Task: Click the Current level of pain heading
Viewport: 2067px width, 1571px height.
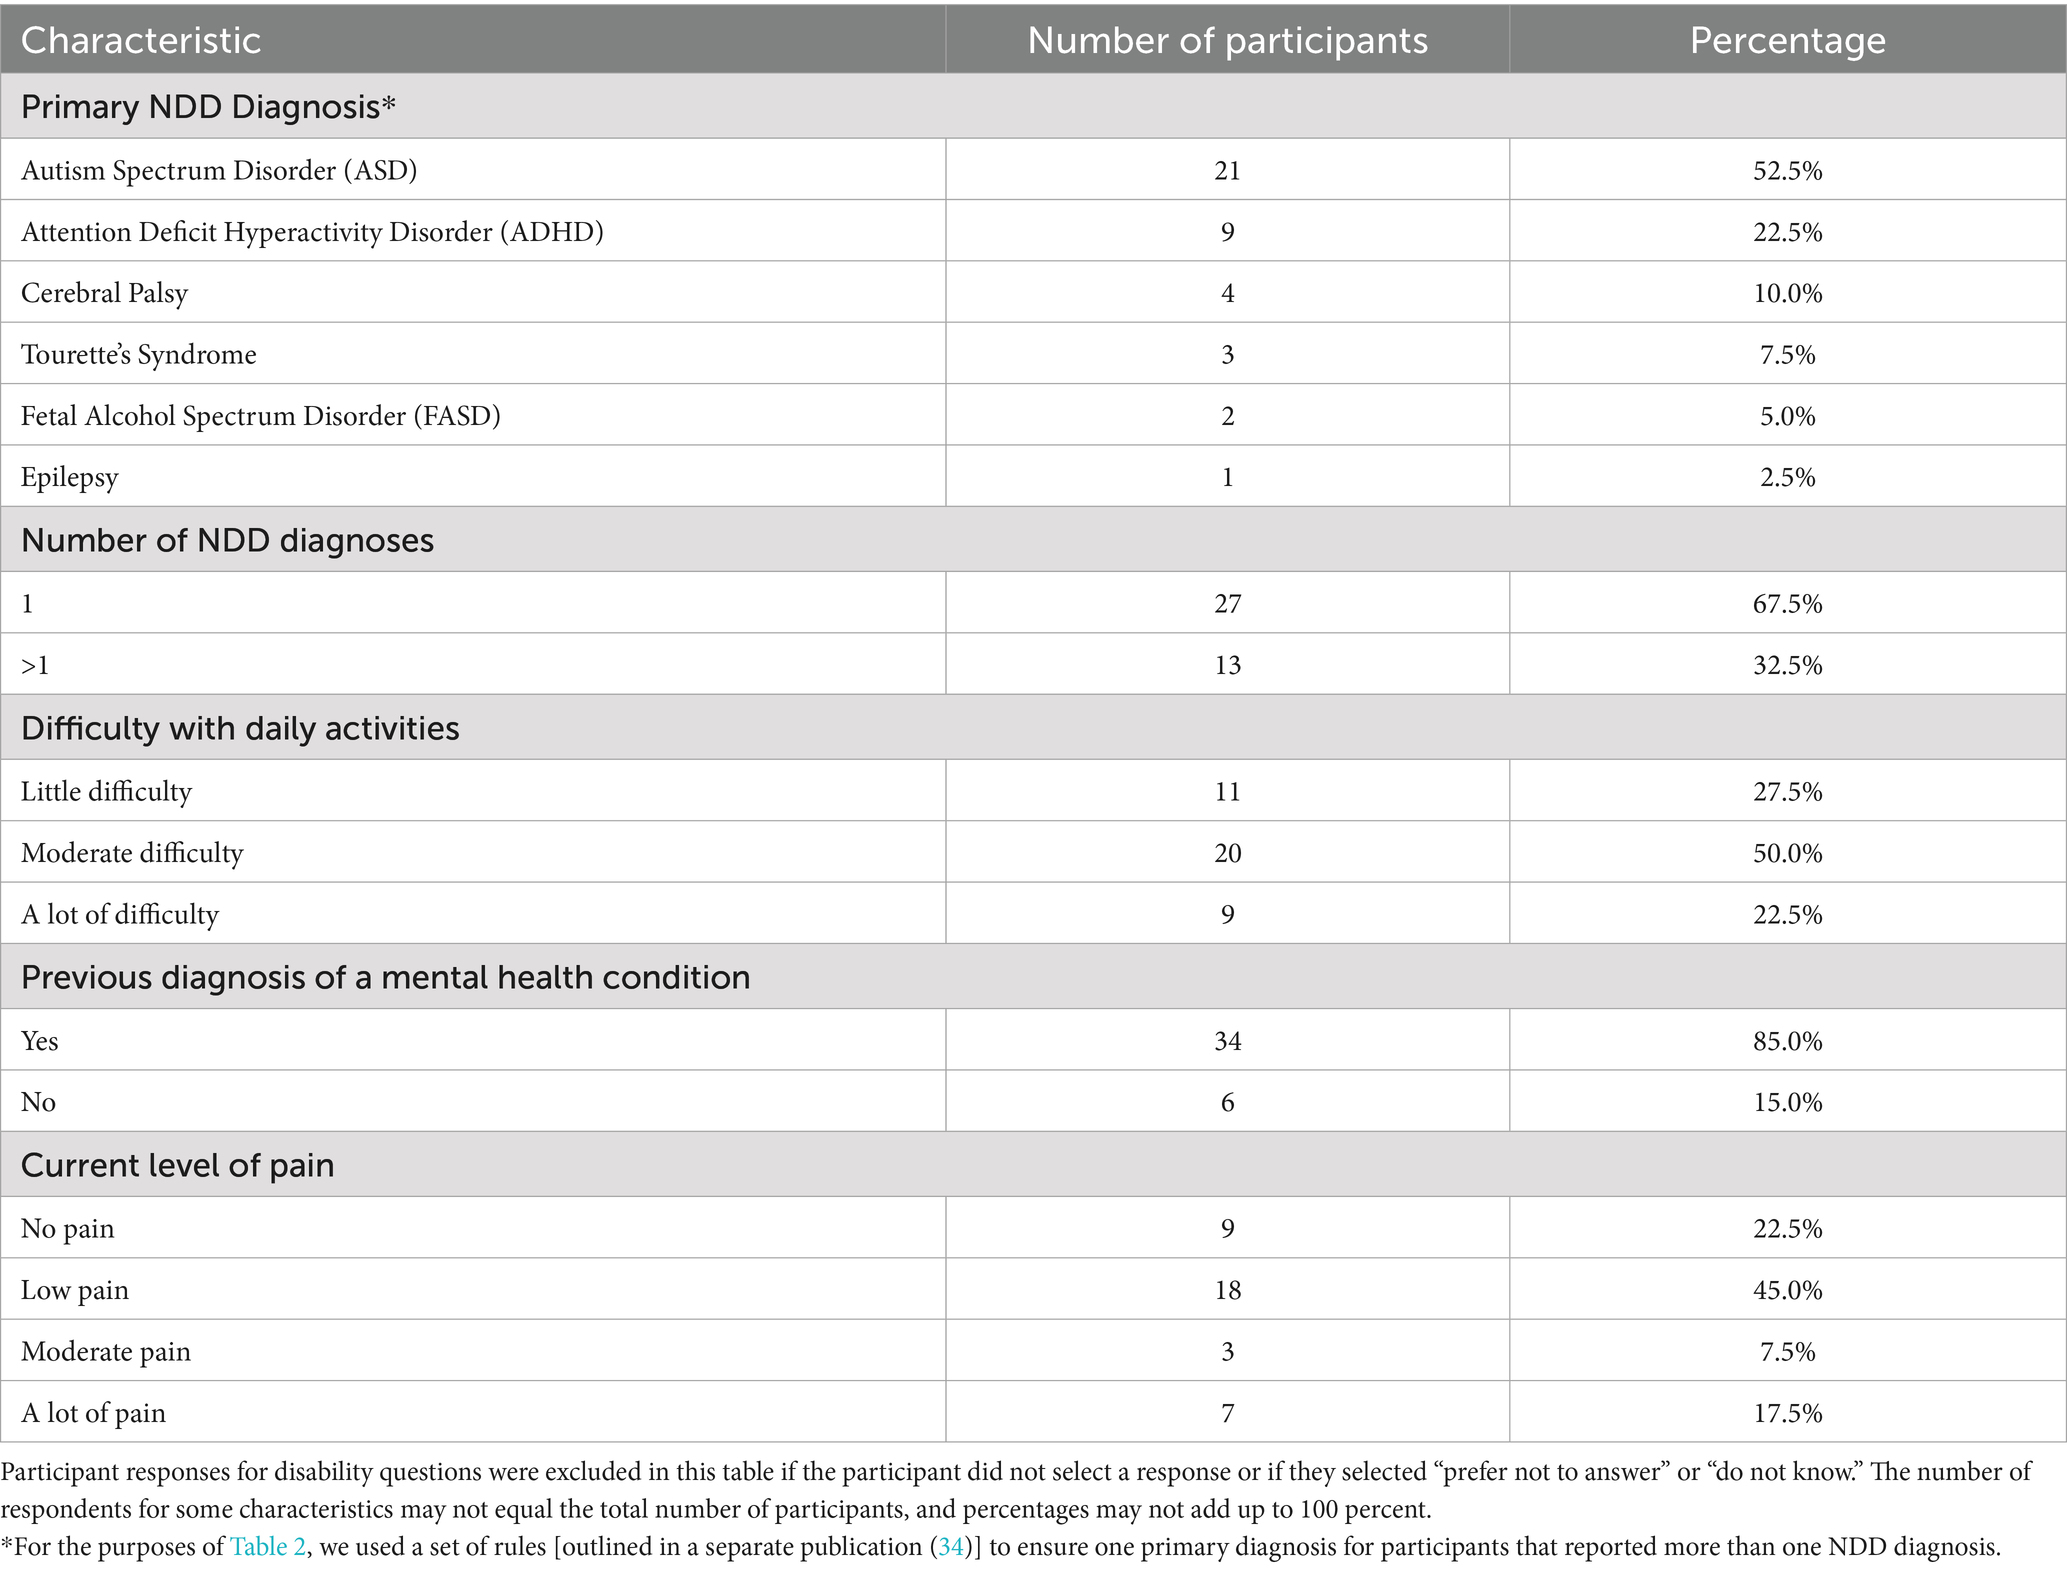Action: point(177,1165)
